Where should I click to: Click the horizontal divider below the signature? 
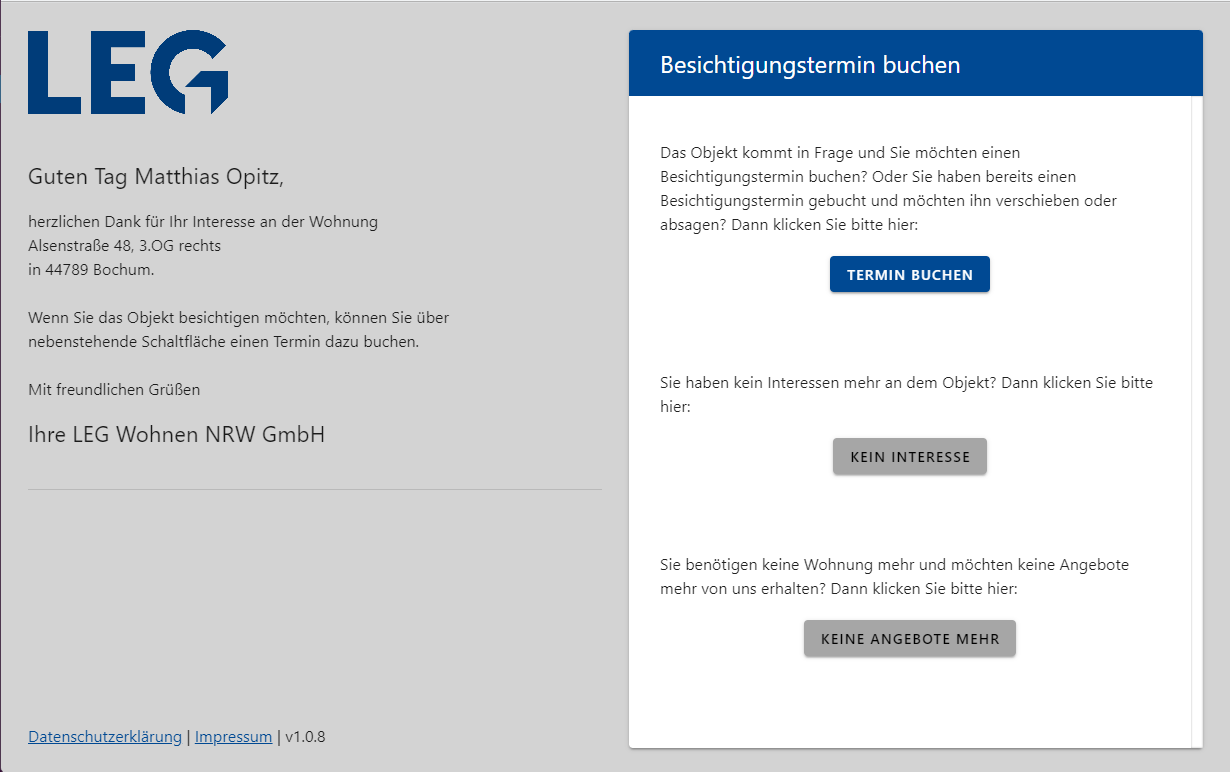point(315,490)
